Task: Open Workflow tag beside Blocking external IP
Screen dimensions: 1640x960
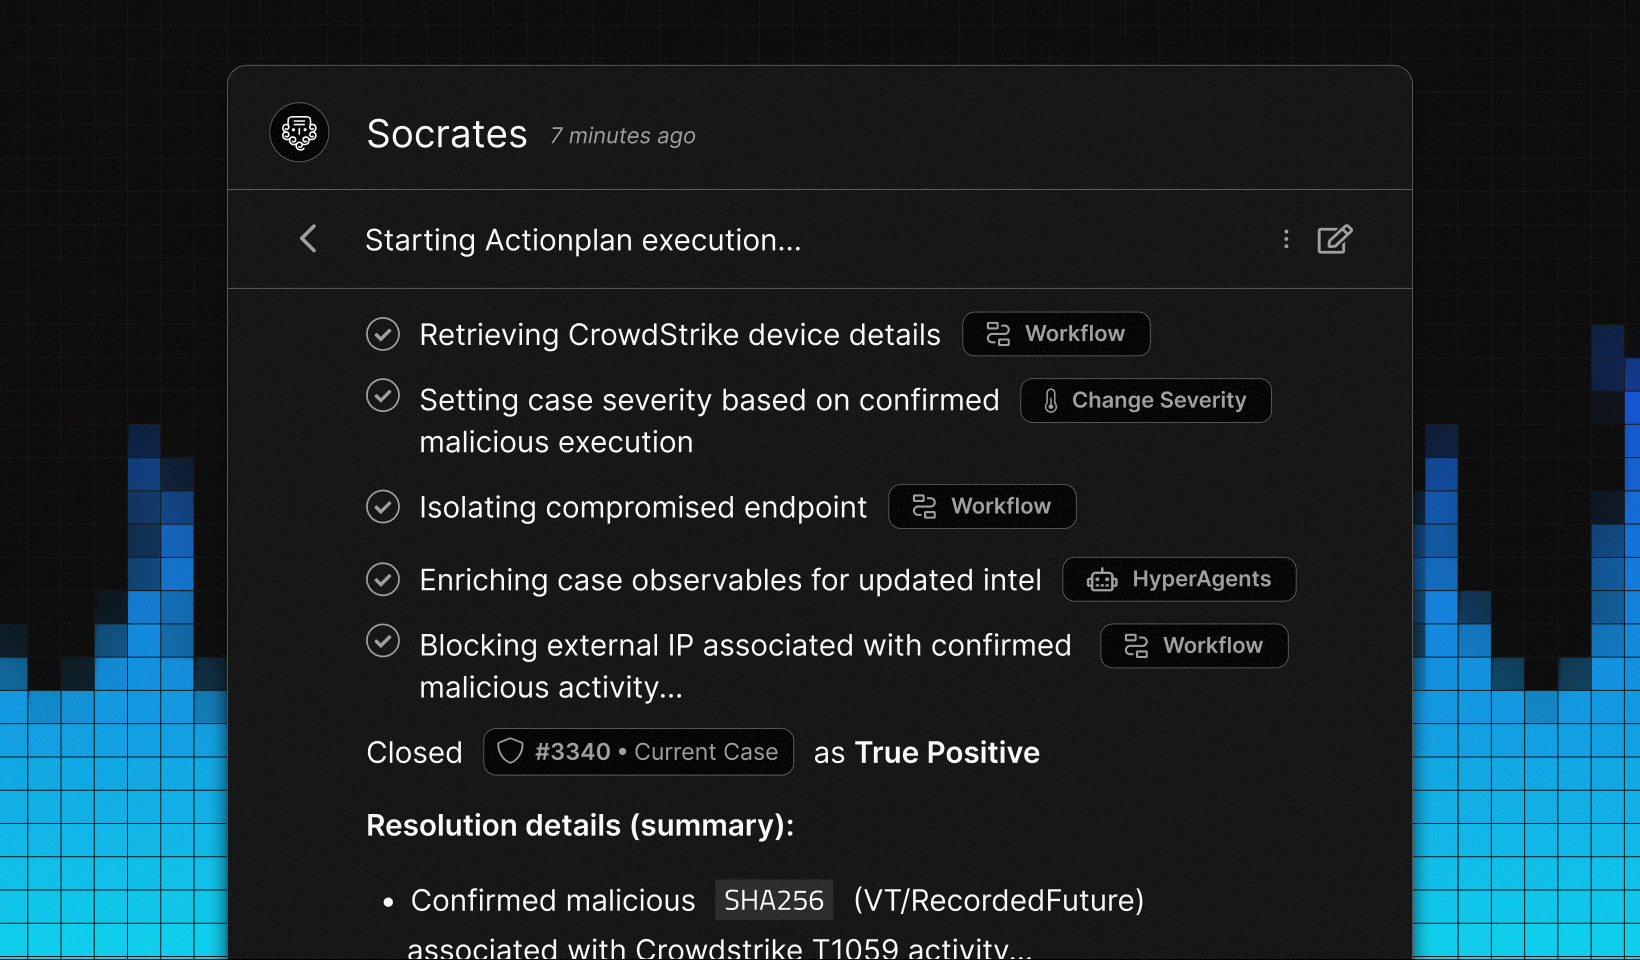Action: (1194, 646)
